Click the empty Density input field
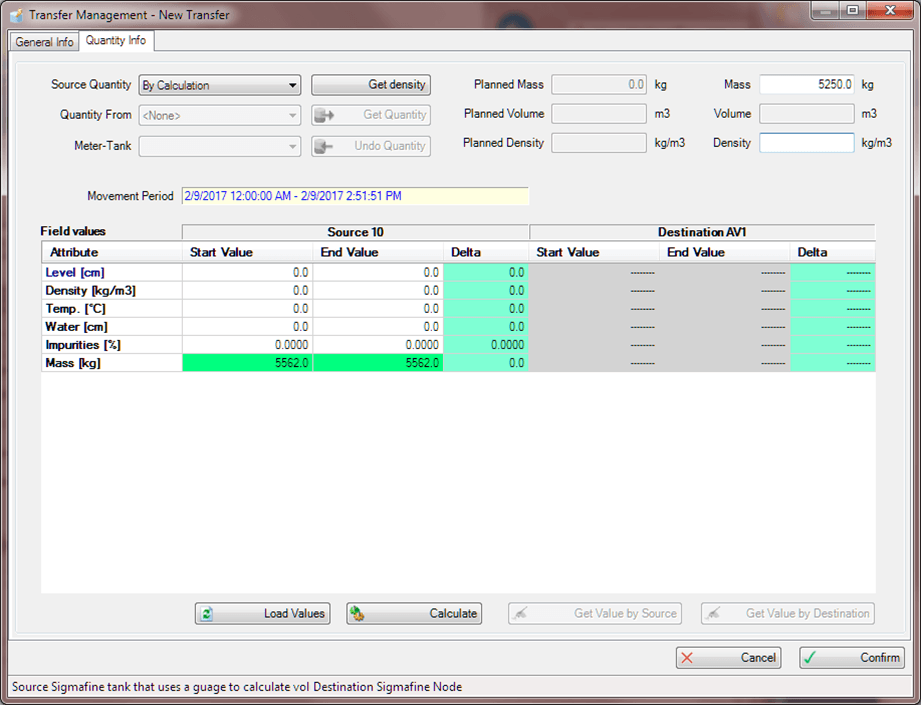 pos(806,142)
